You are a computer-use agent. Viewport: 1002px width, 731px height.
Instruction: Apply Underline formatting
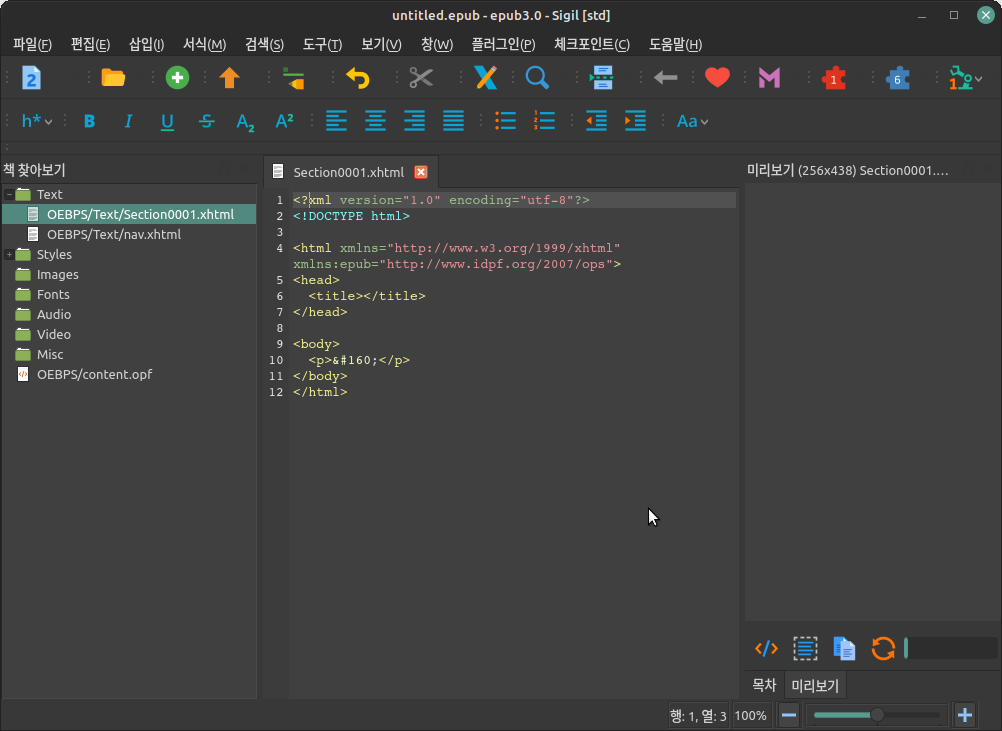coord(167,121)
